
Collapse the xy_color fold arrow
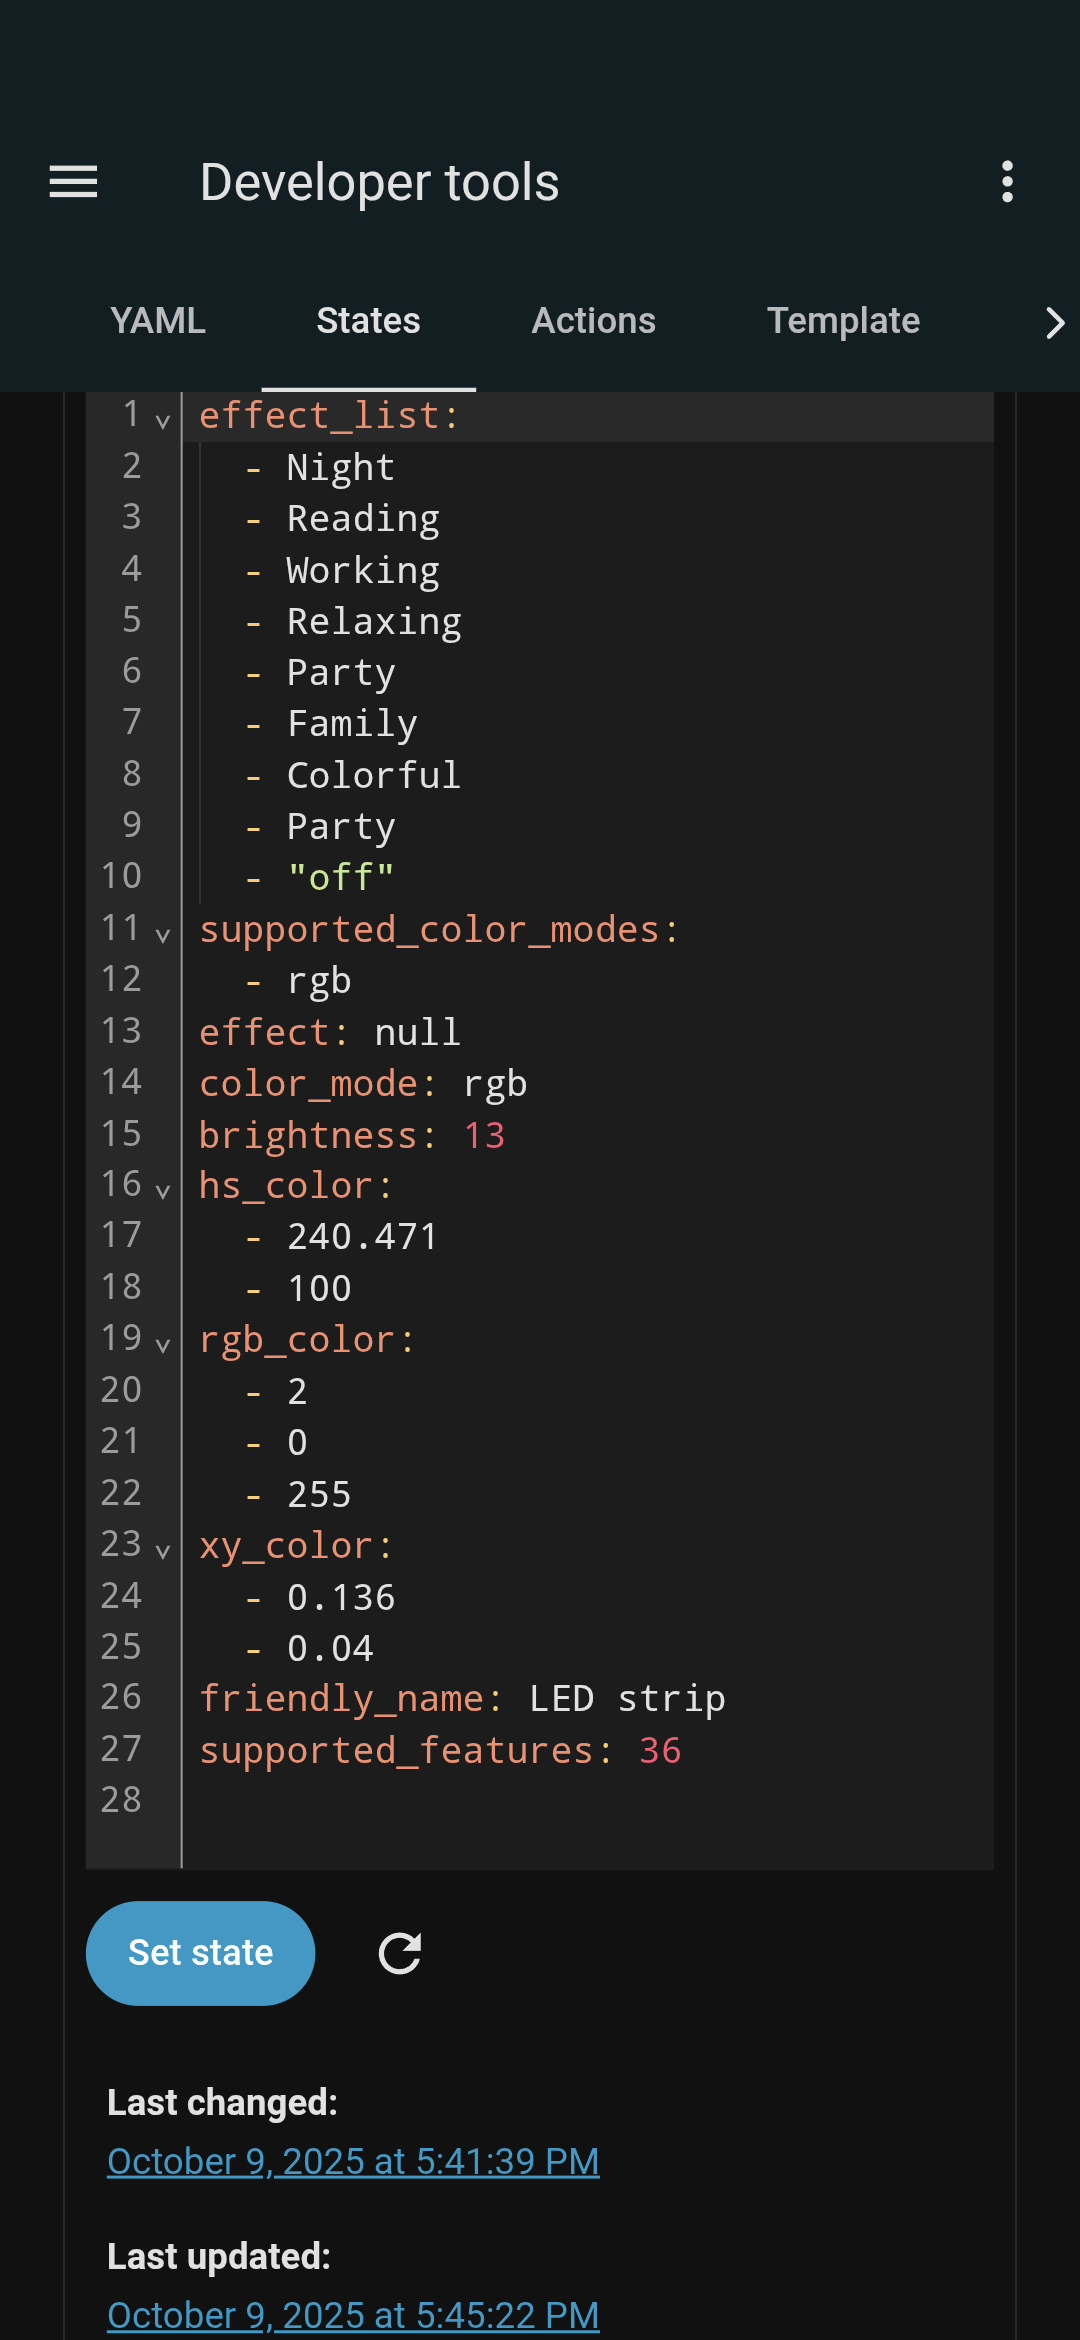tap(163, 1551)
